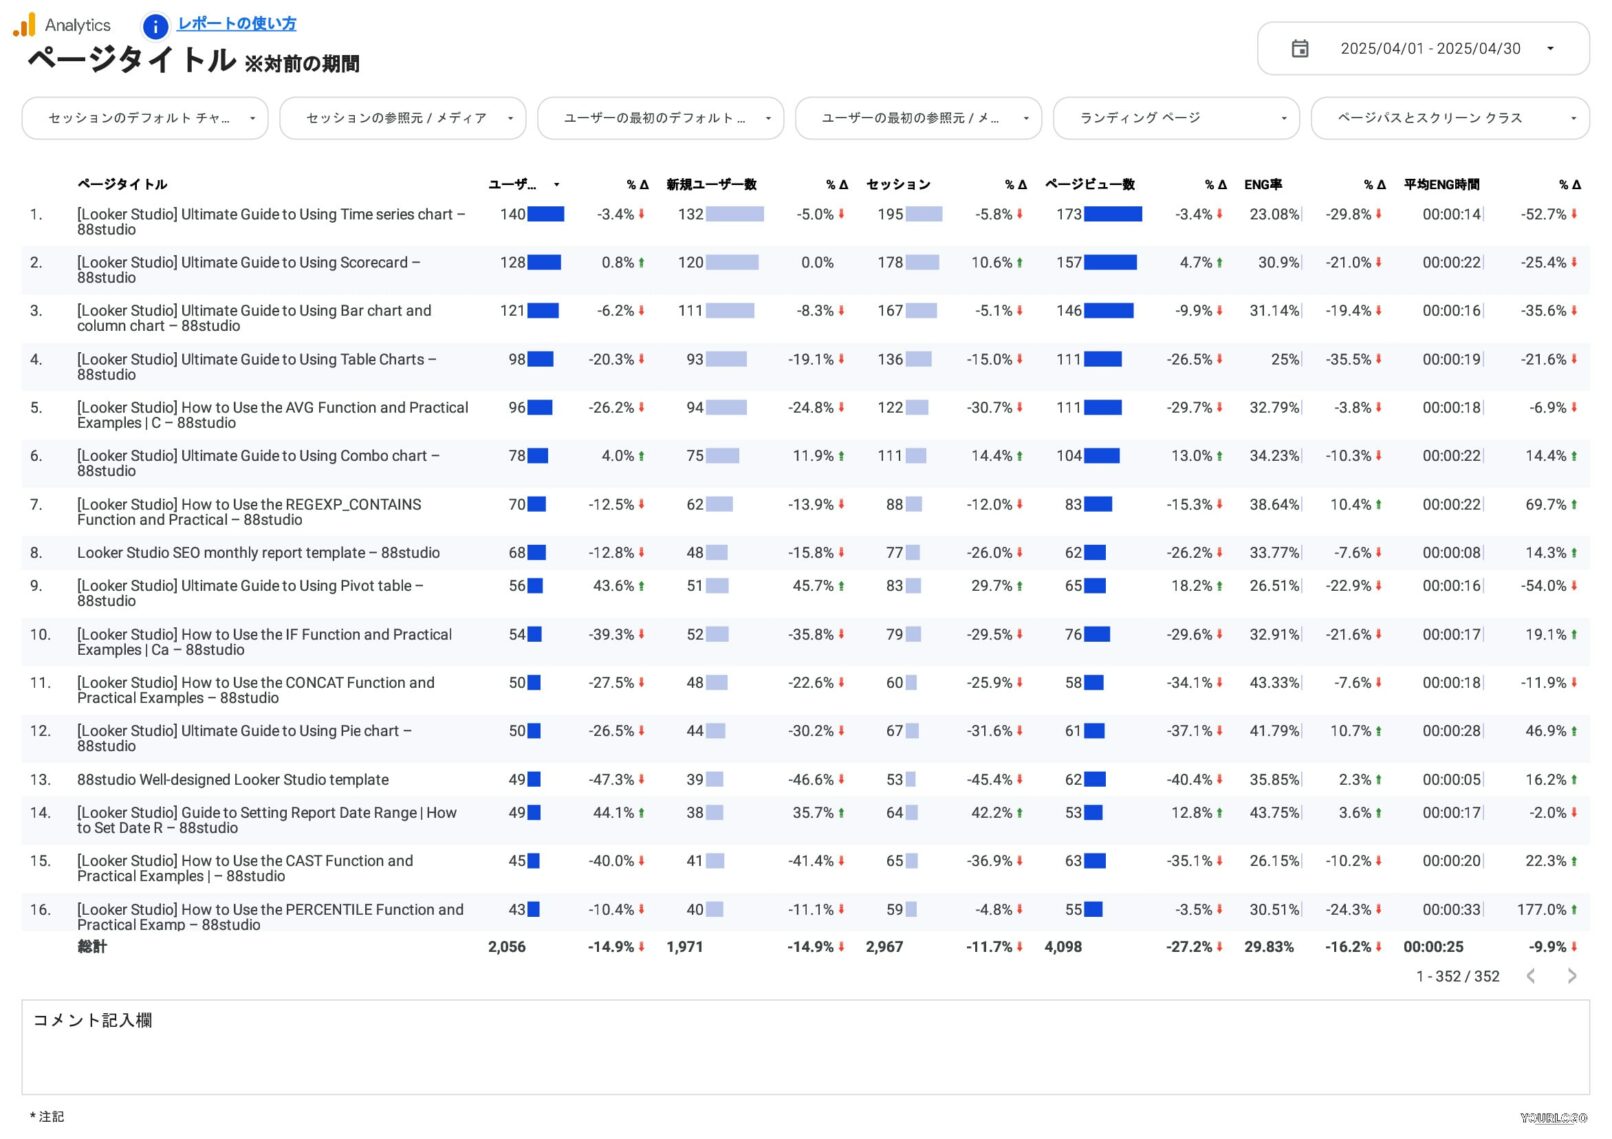Open the ランディング ページ filter dropdown

(1175, 118)
